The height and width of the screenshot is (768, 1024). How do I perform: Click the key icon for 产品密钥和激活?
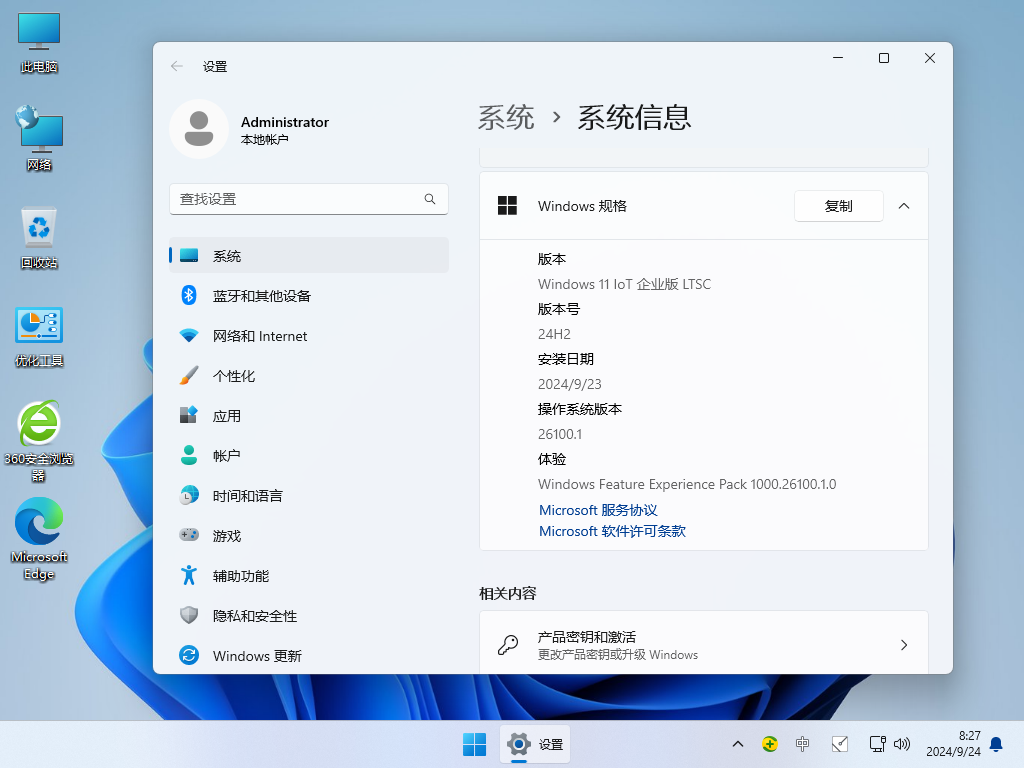point(507,645)
